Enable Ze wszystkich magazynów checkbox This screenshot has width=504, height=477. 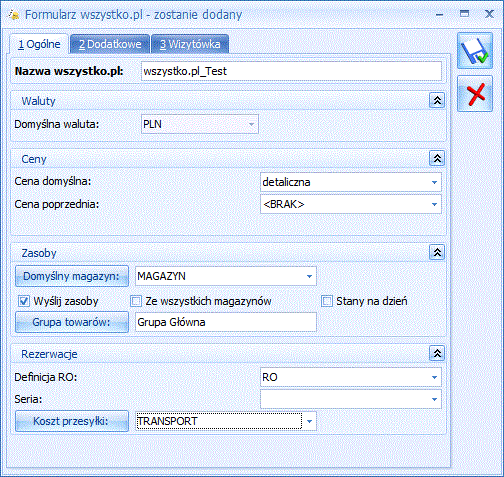(x=136, y=301)
